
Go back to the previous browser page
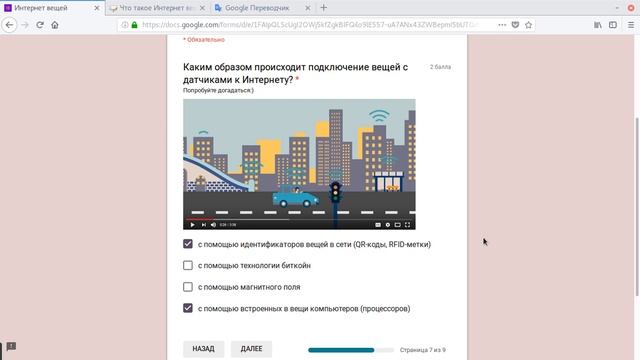[9, 25]
